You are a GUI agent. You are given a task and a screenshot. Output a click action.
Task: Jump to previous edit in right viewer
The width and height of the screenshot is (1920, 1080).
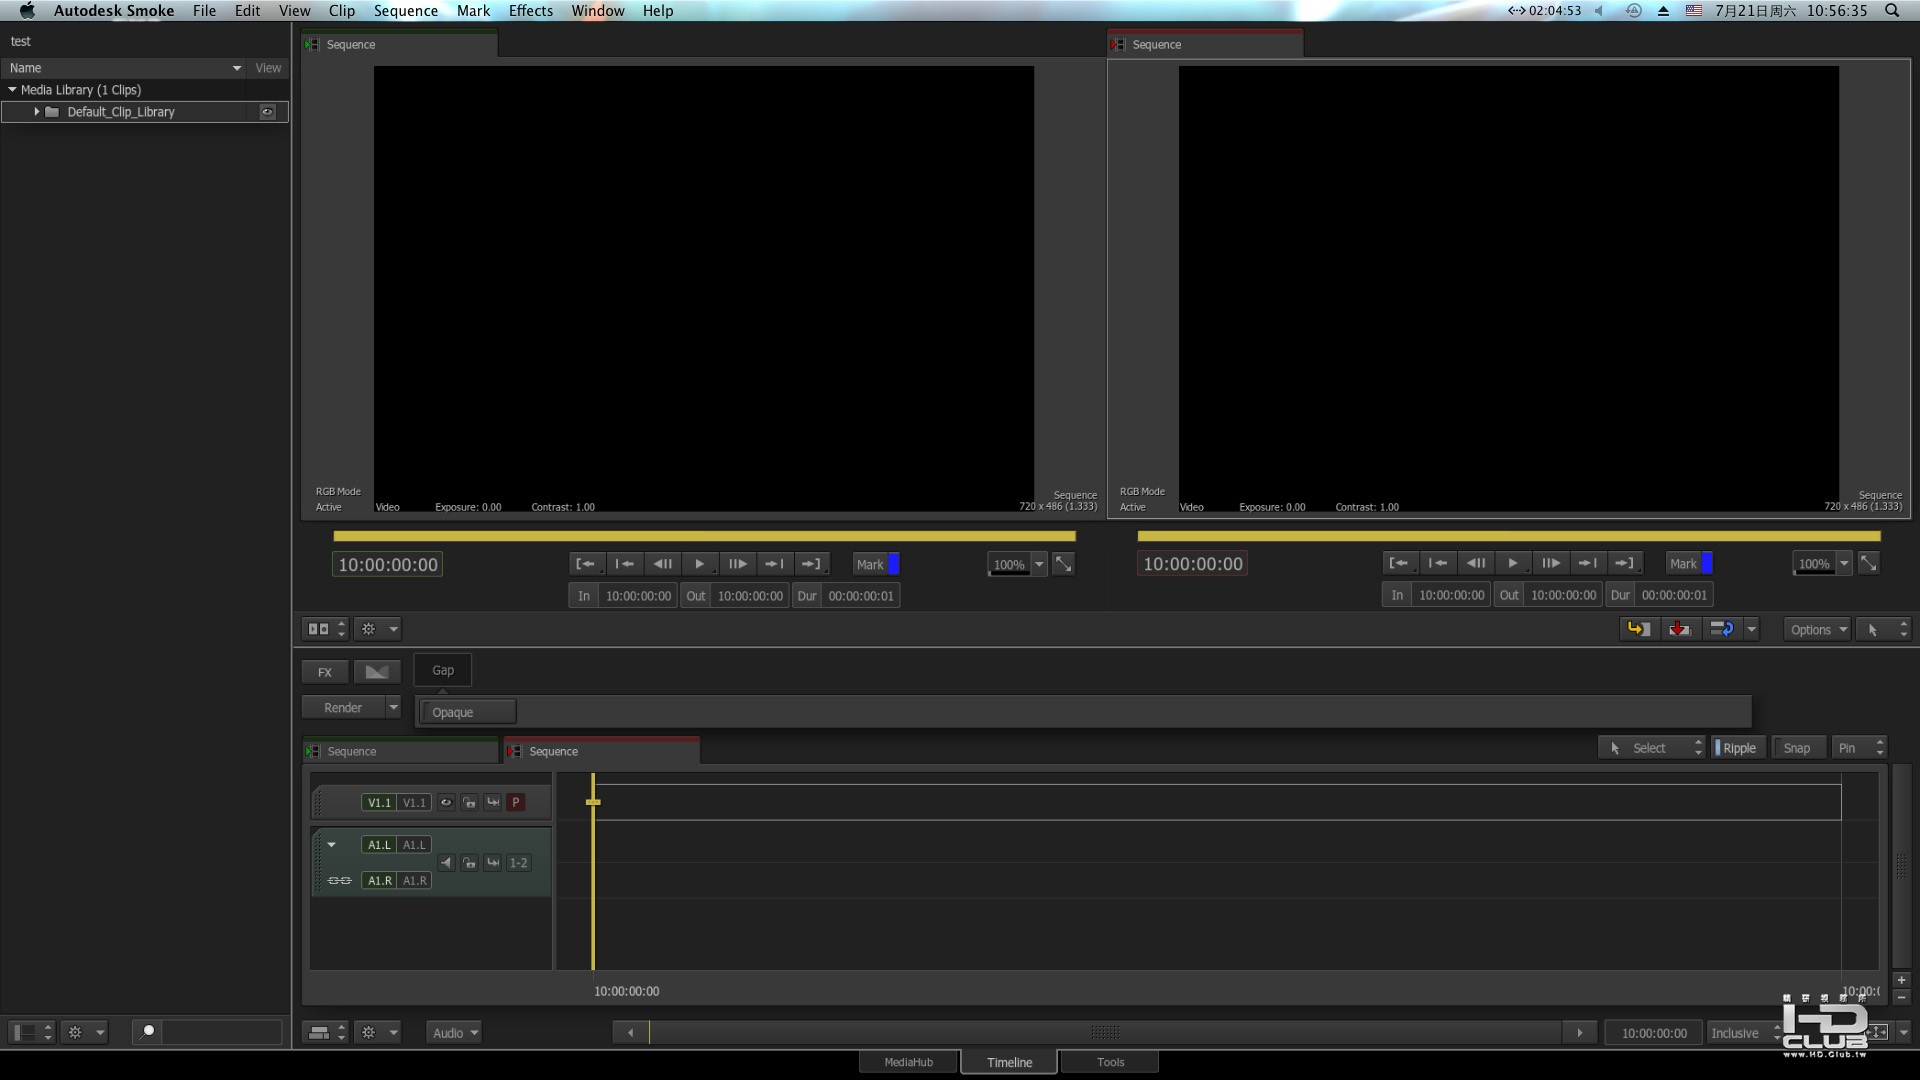pos(1437,563)
